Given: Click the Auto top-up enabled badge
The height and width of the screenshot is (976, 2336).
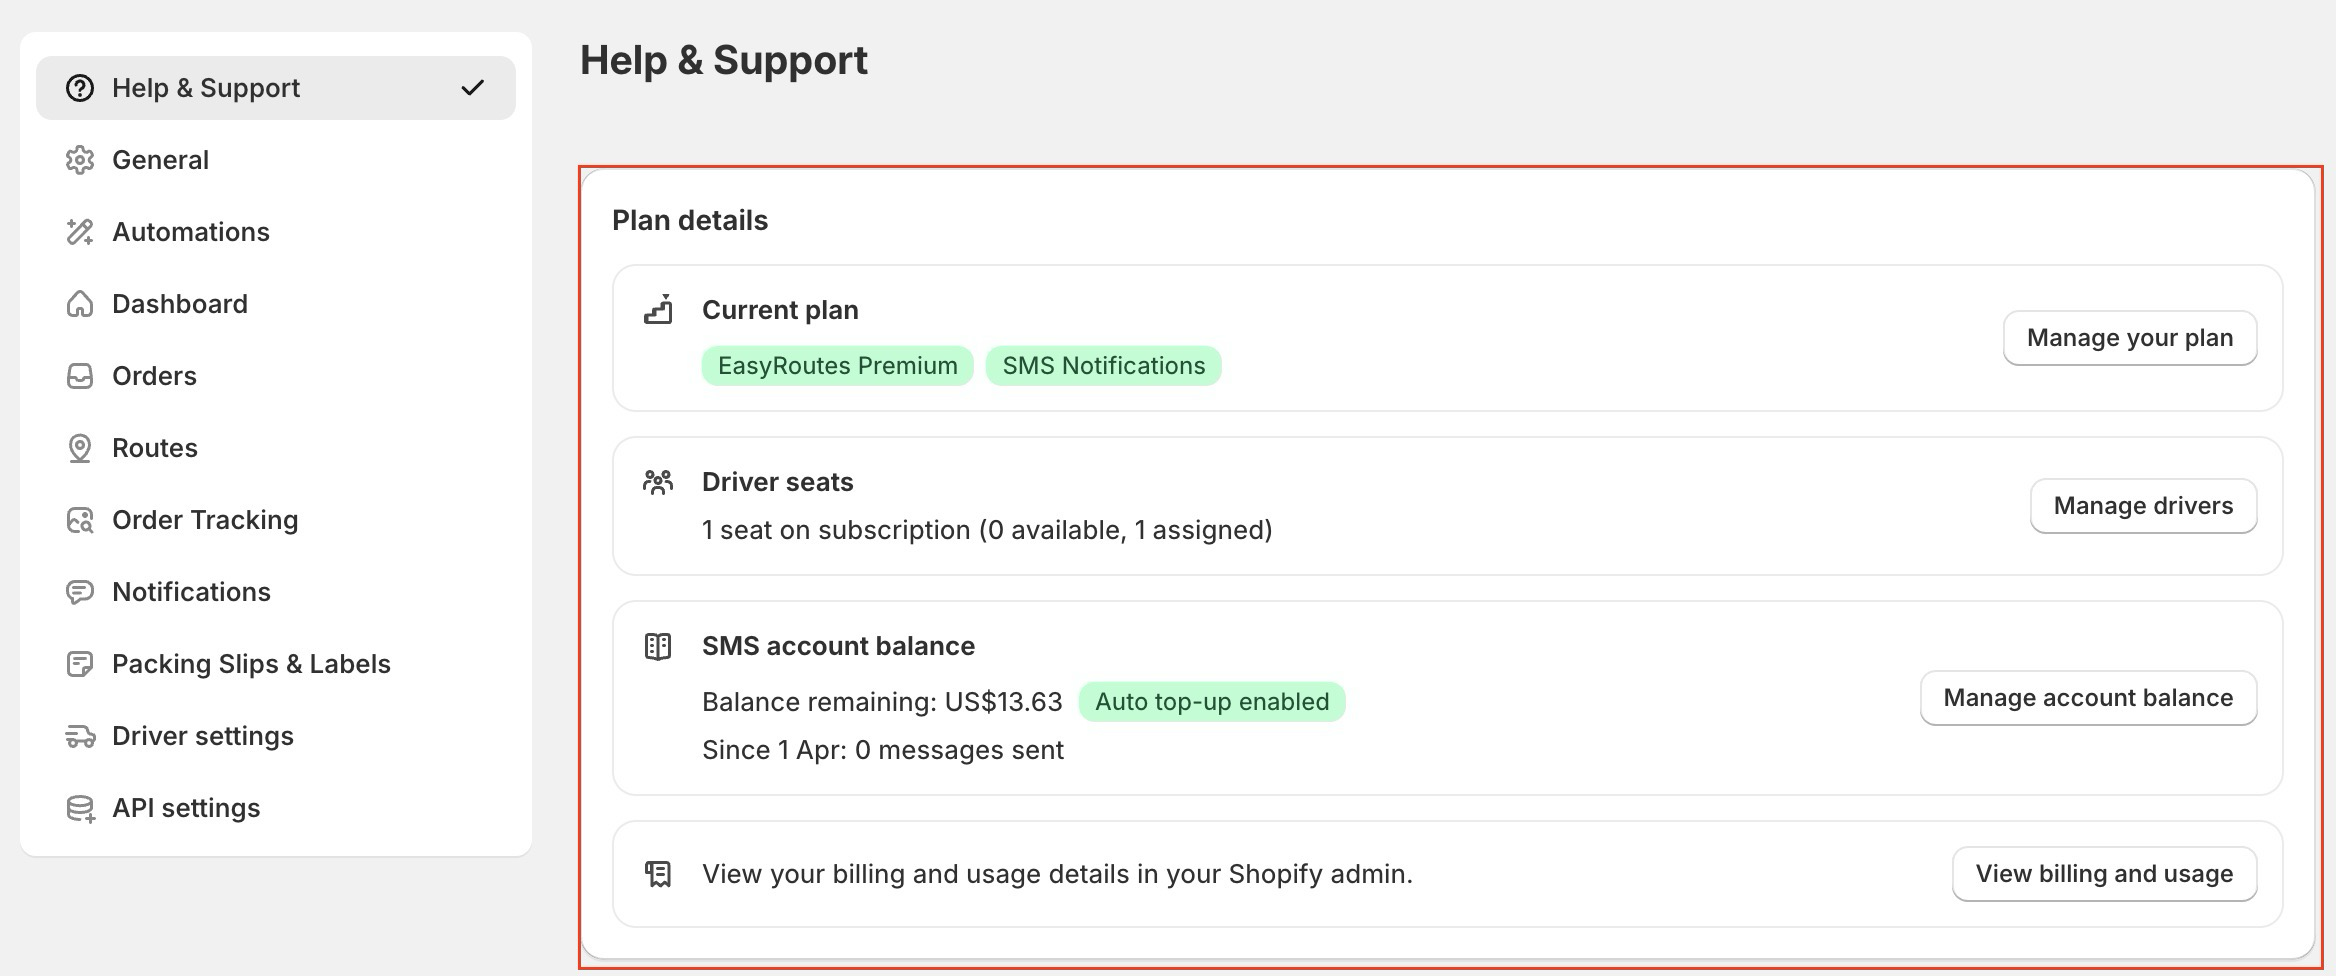Looking at the screenshot, I should 1211,702.
